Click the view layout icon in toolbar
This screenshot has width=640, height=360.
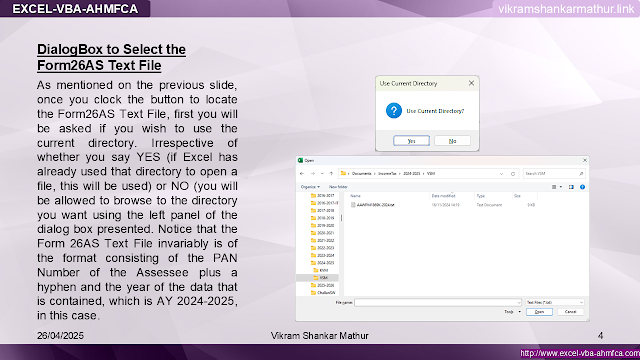tap(554, 187)
